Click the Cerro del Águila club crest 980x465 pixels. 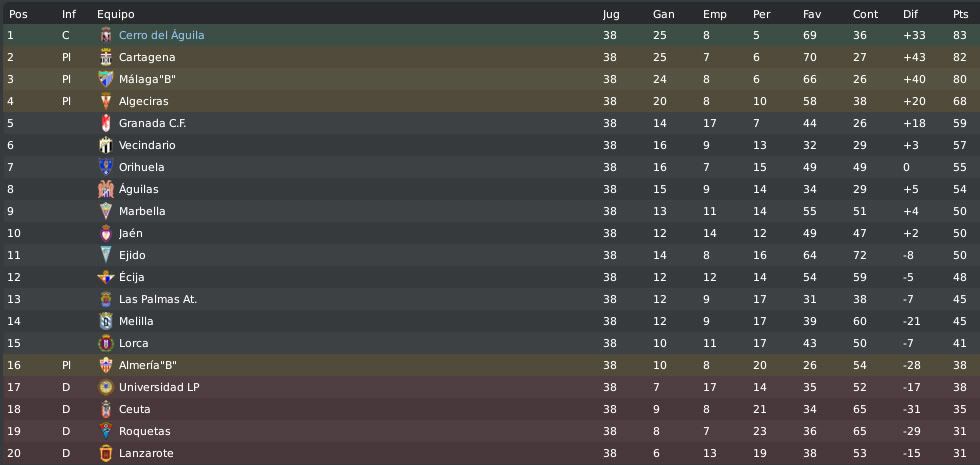(106, 36)
